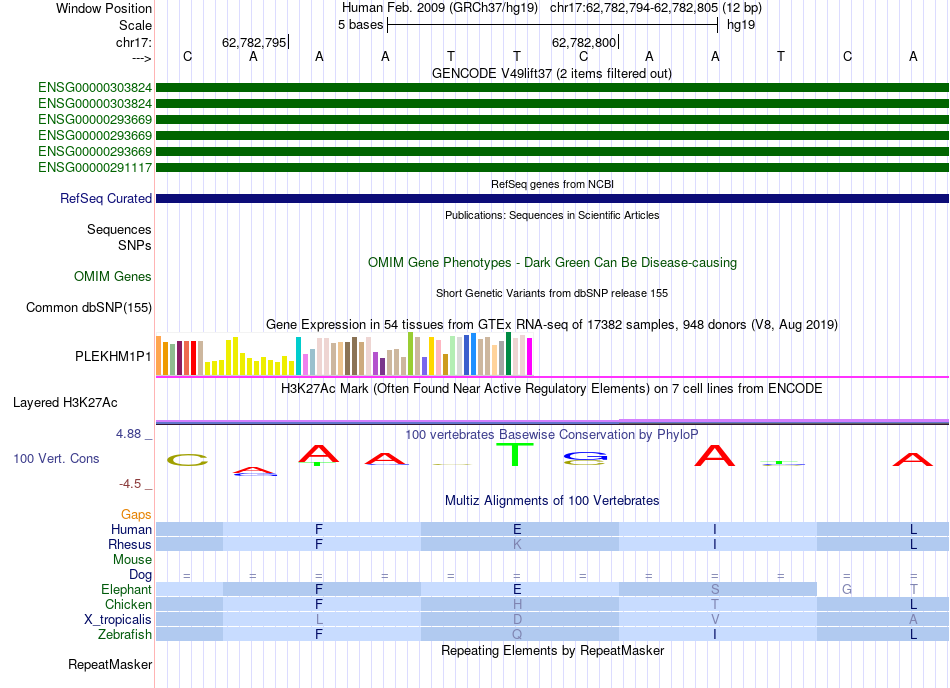This screenshot has height=688, width=950.
Task: Click the SNPs track label
Action: pyautogui.click(x=135, y=245)
